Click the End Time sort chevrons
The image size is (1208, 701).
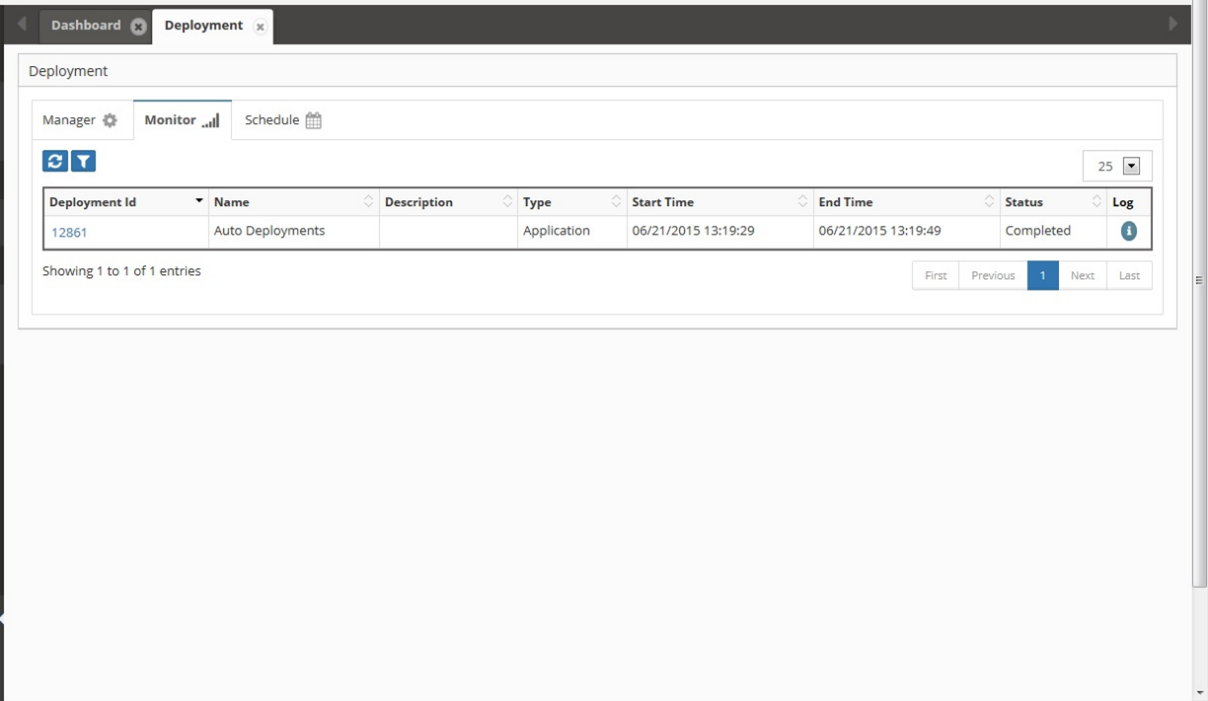tap(989, 200)
